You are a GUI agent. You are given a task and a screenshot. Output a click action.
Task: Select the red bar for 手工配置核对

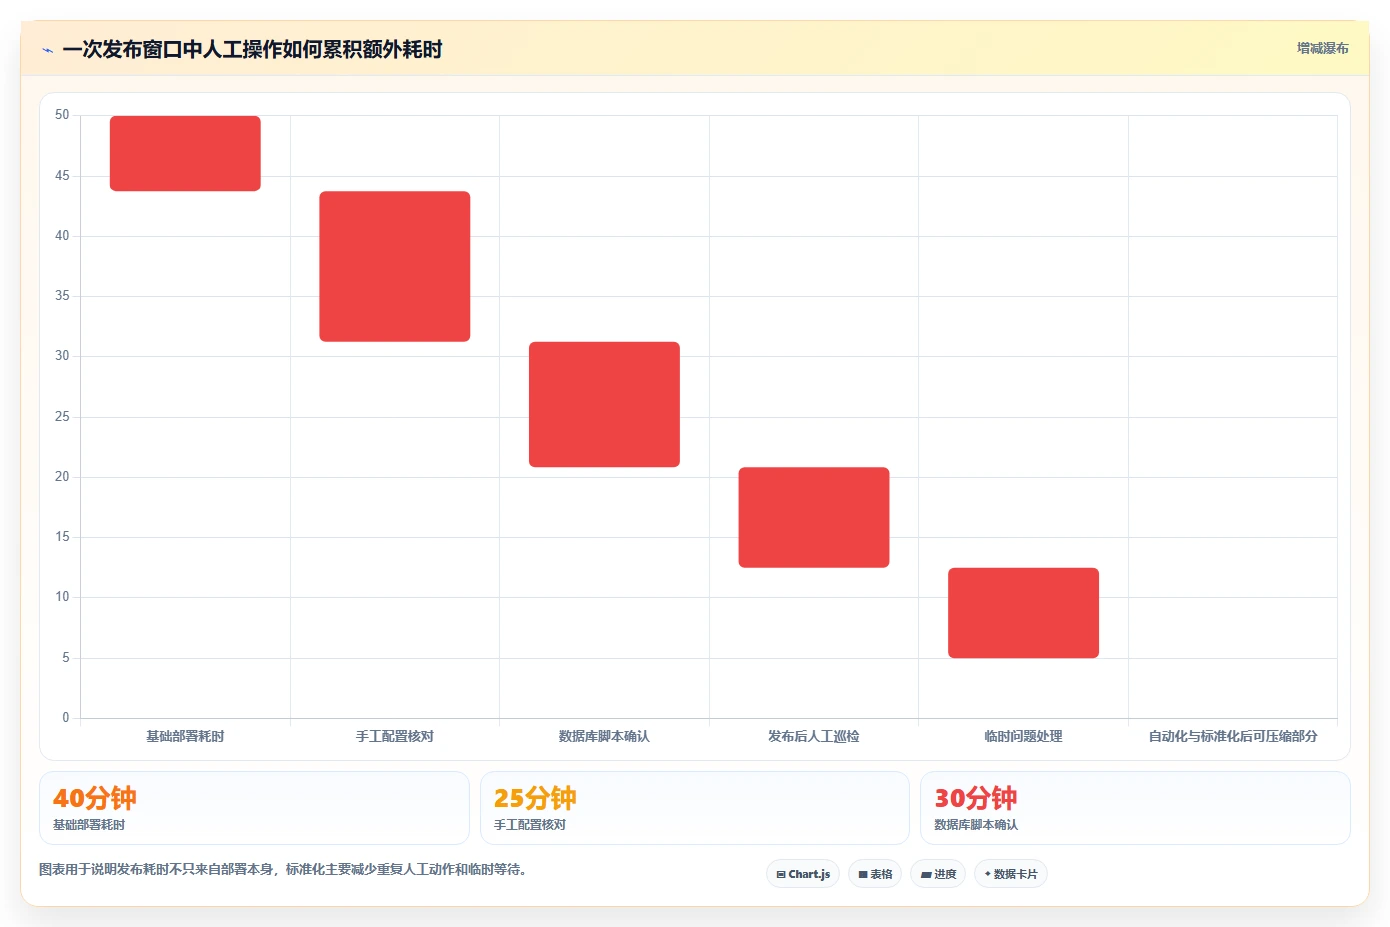click(x=395, y=266)
